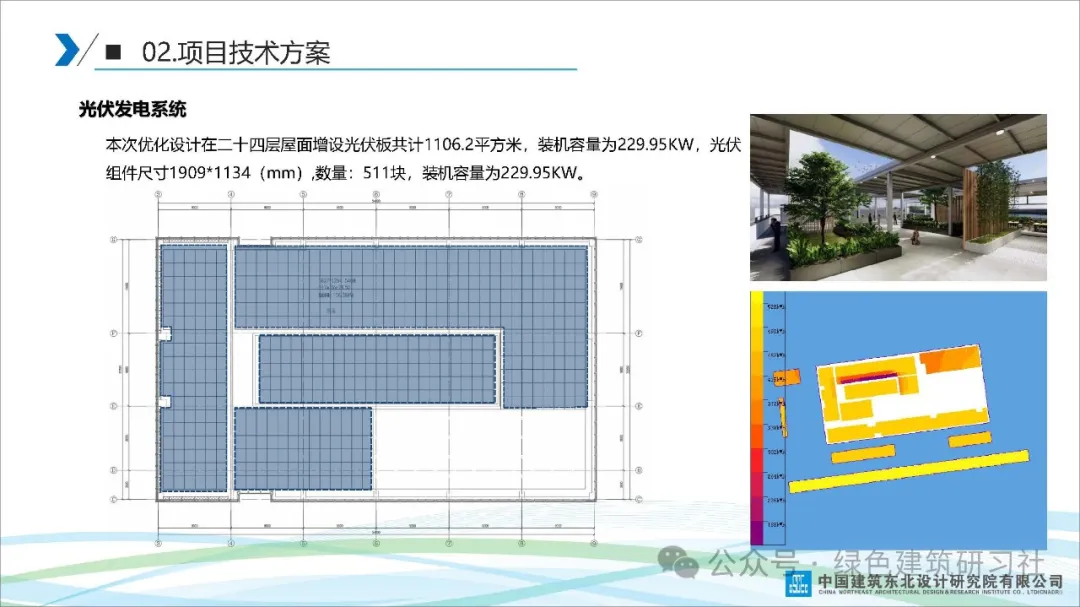Click the 光伏发电系统 heading
The width and height of the screenshot is (1080, 607).
[x=133, y=109]
